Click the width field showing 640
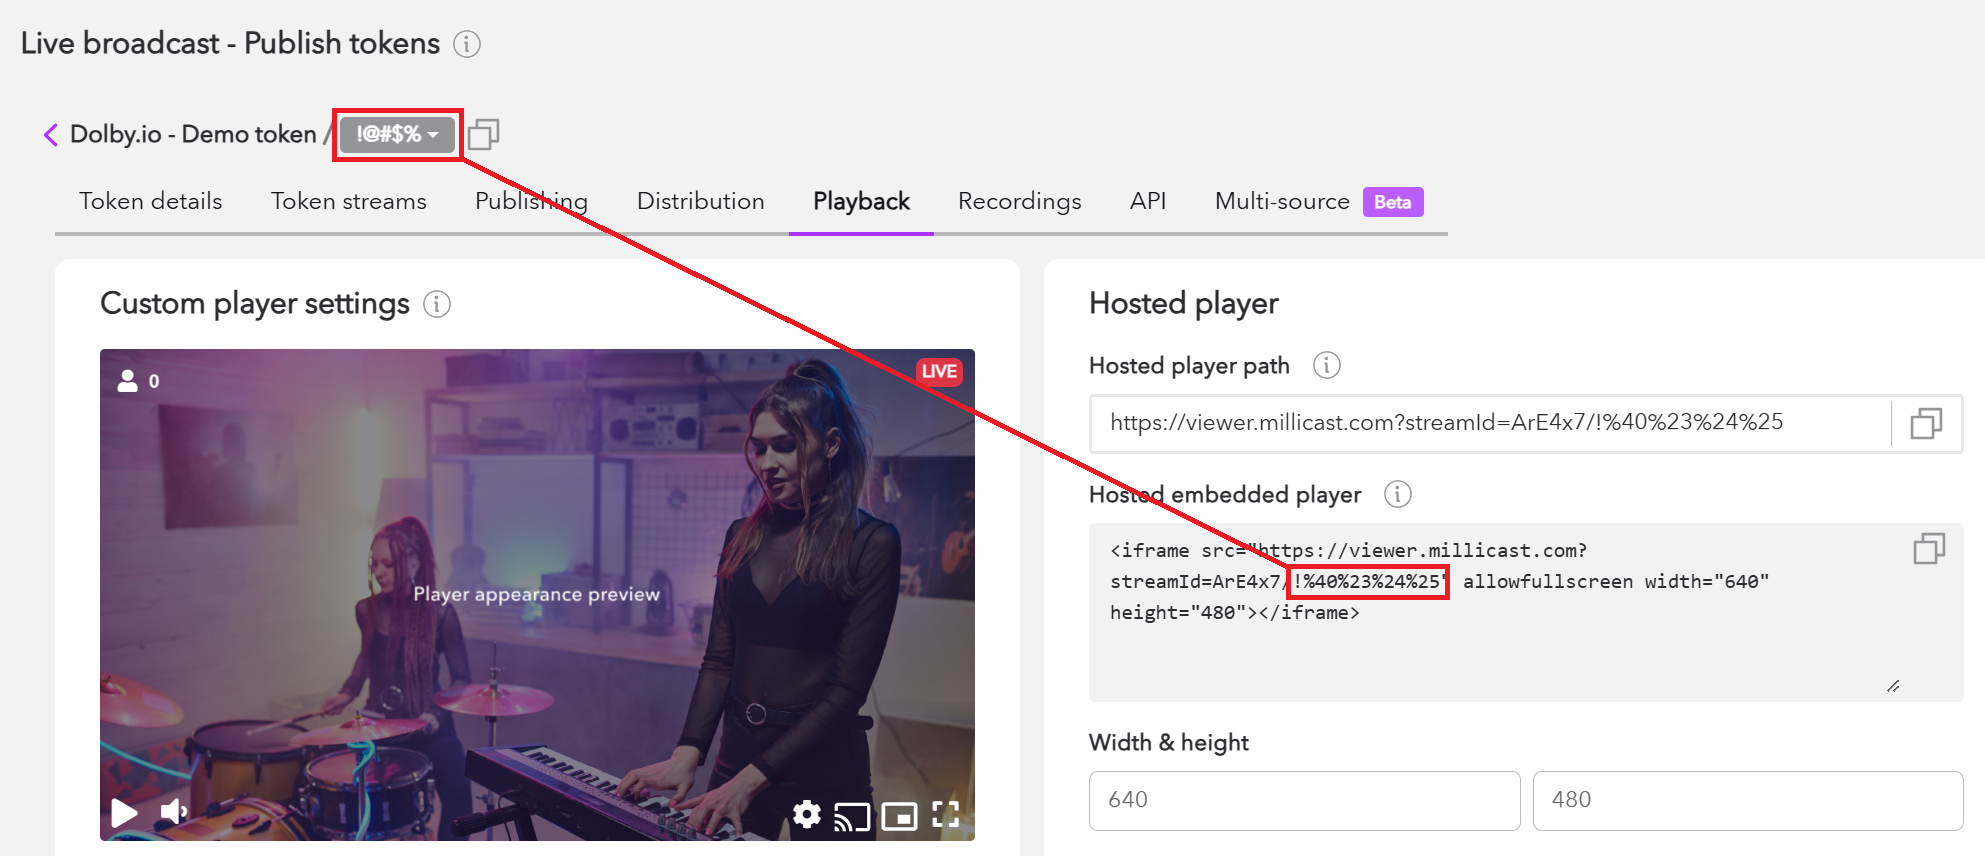The image size is (1985, 856). point(1304,800)
